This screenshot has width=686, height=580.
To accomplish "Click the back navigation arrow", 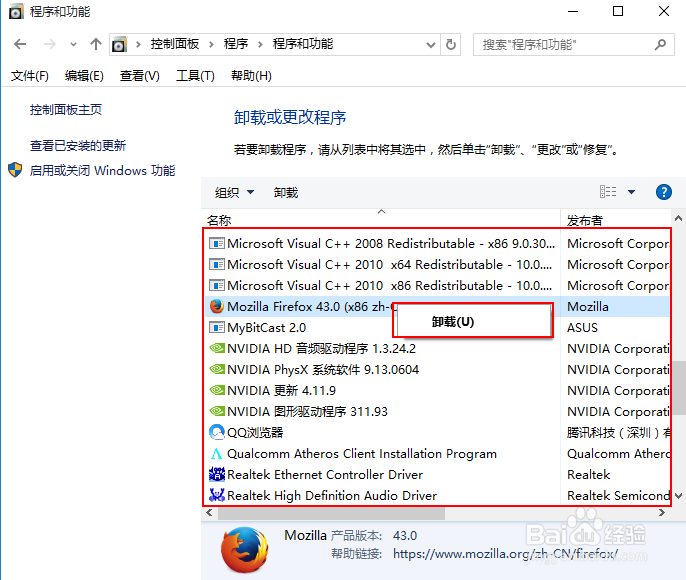I will 20,44.
